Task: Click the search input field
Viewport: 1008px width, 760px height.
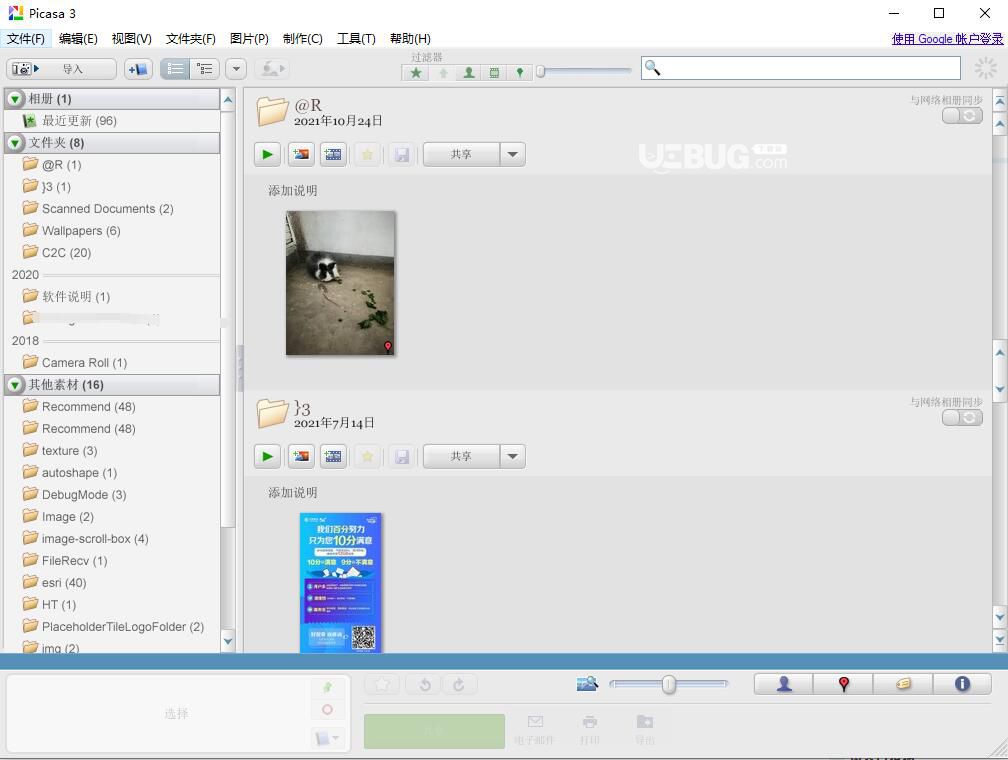Action: (x=800, y=68)
